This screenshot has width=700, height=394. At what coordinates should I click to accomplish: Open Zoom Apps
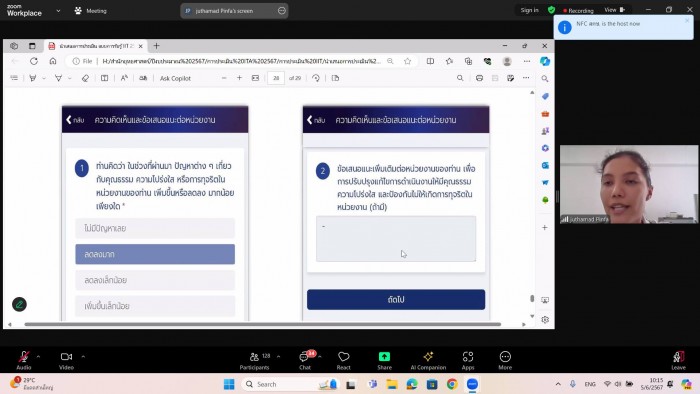coord(468,360)
